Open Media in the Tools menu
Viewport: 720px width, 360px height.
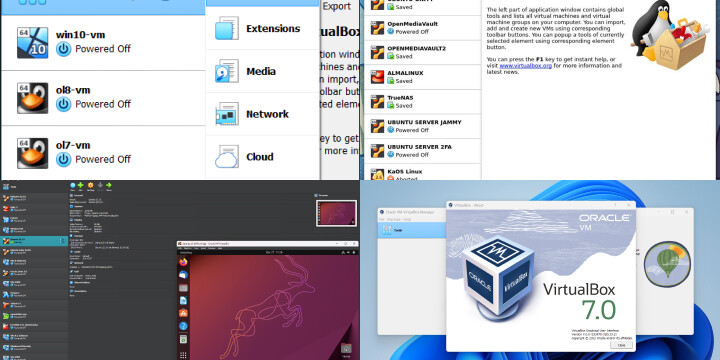pos(263,71)
